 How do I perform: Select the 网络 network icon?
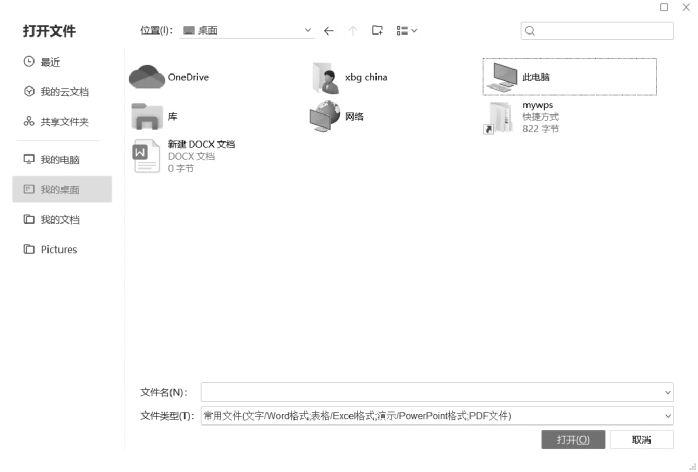(325, 116)
